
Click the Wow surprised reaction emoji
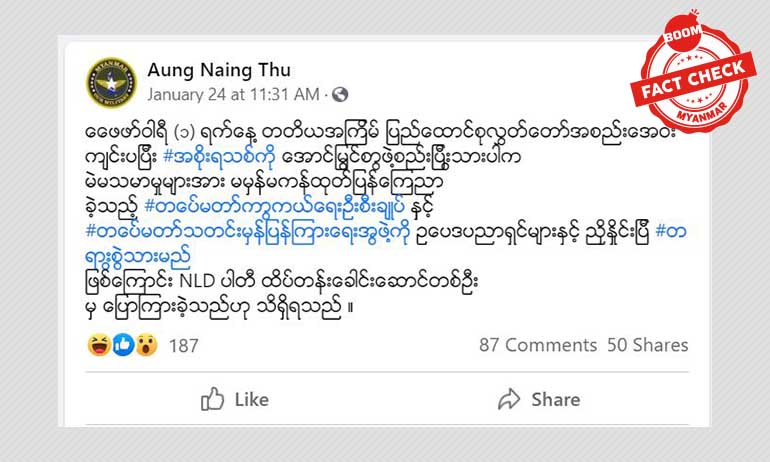coord(146,345)
